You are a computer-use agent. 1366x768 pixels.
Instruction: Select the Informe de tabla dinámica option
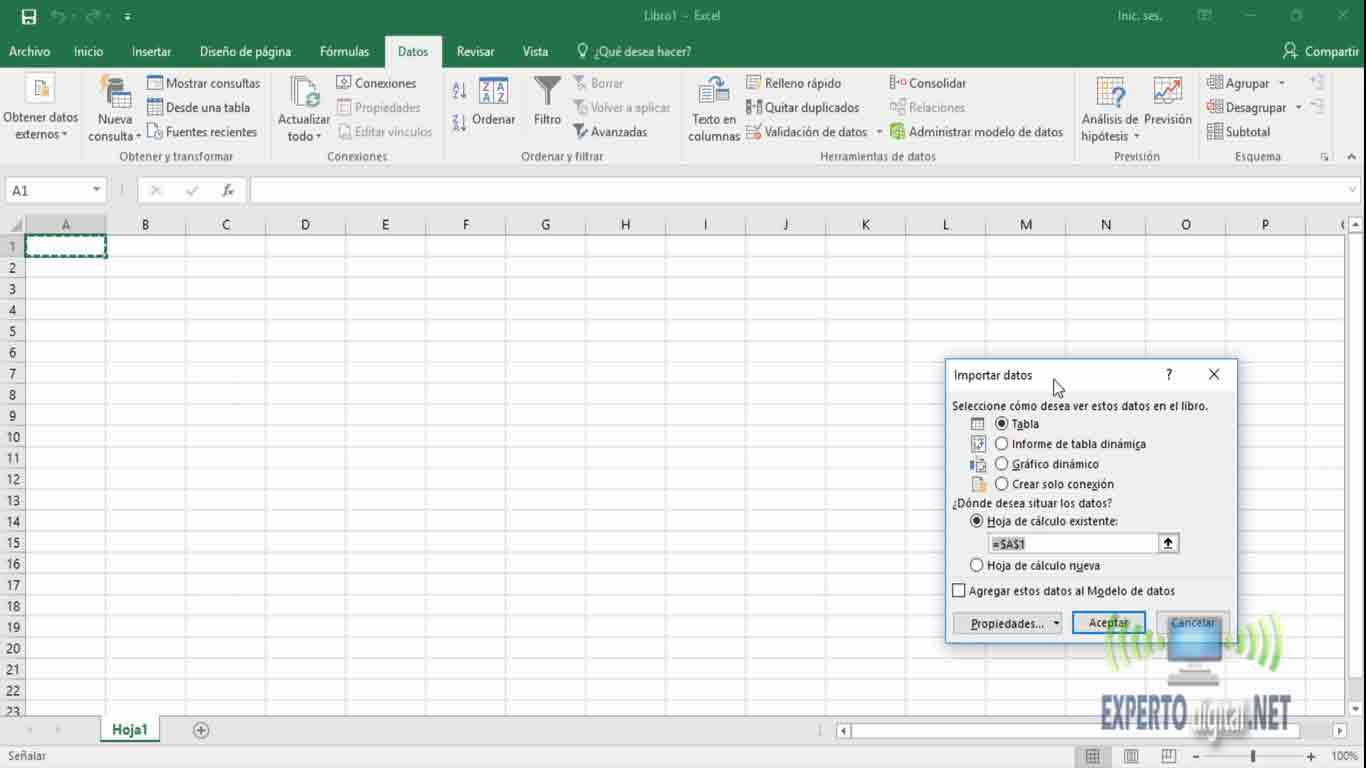1002,444
